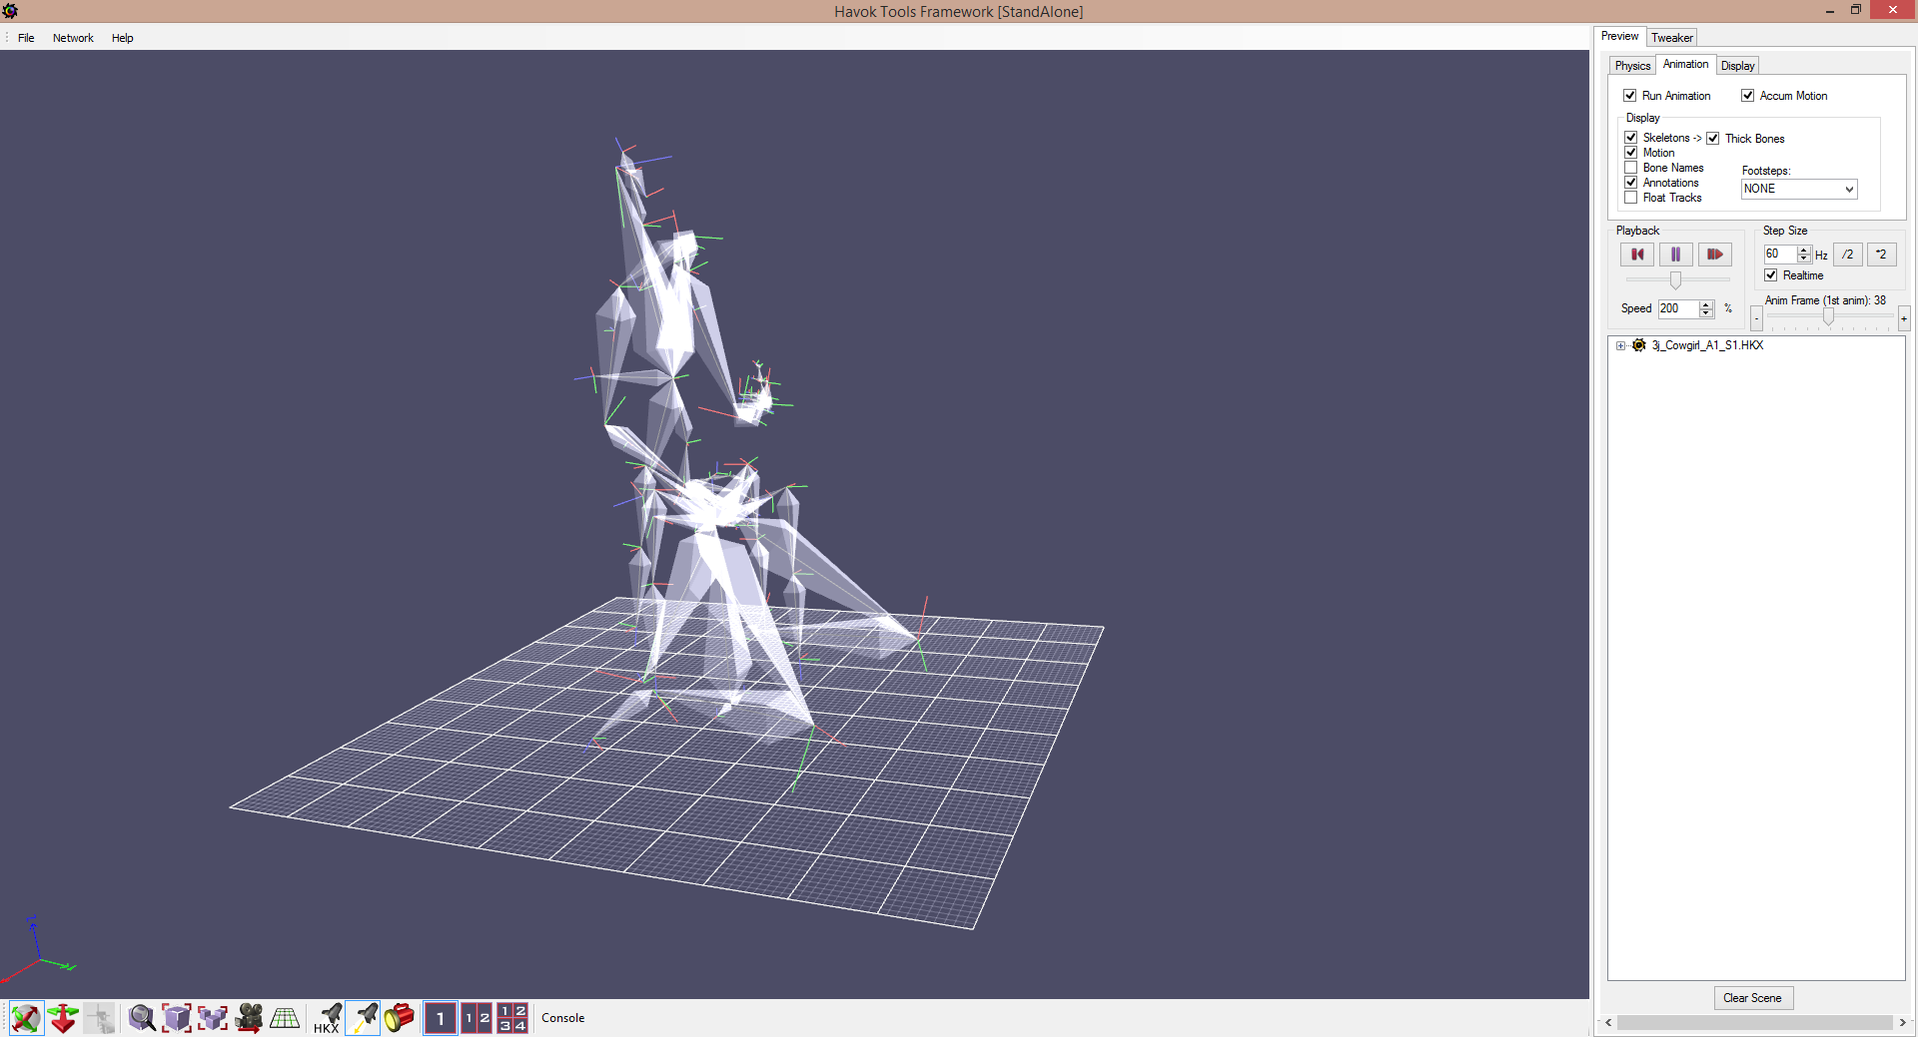Expand the 3j_Cowgirl_A1_S1.HKX tree node
The image size is (1920, 1037).
point(1621,345)
